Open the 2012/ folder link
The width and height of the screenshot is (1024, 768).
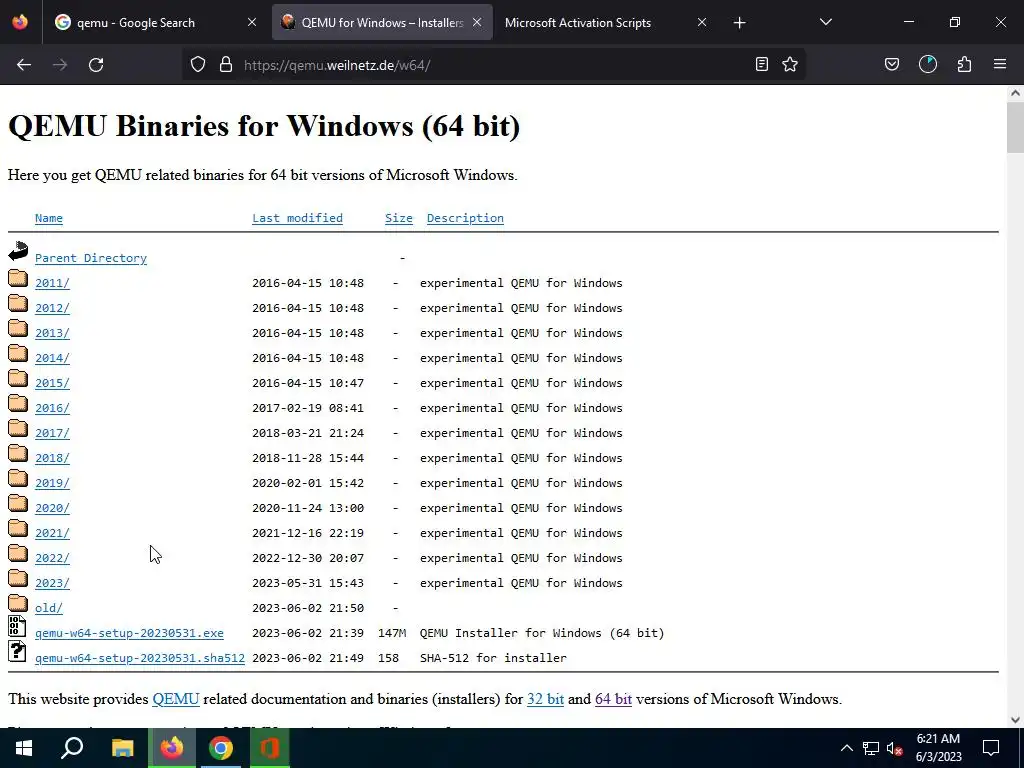[52, 308]
